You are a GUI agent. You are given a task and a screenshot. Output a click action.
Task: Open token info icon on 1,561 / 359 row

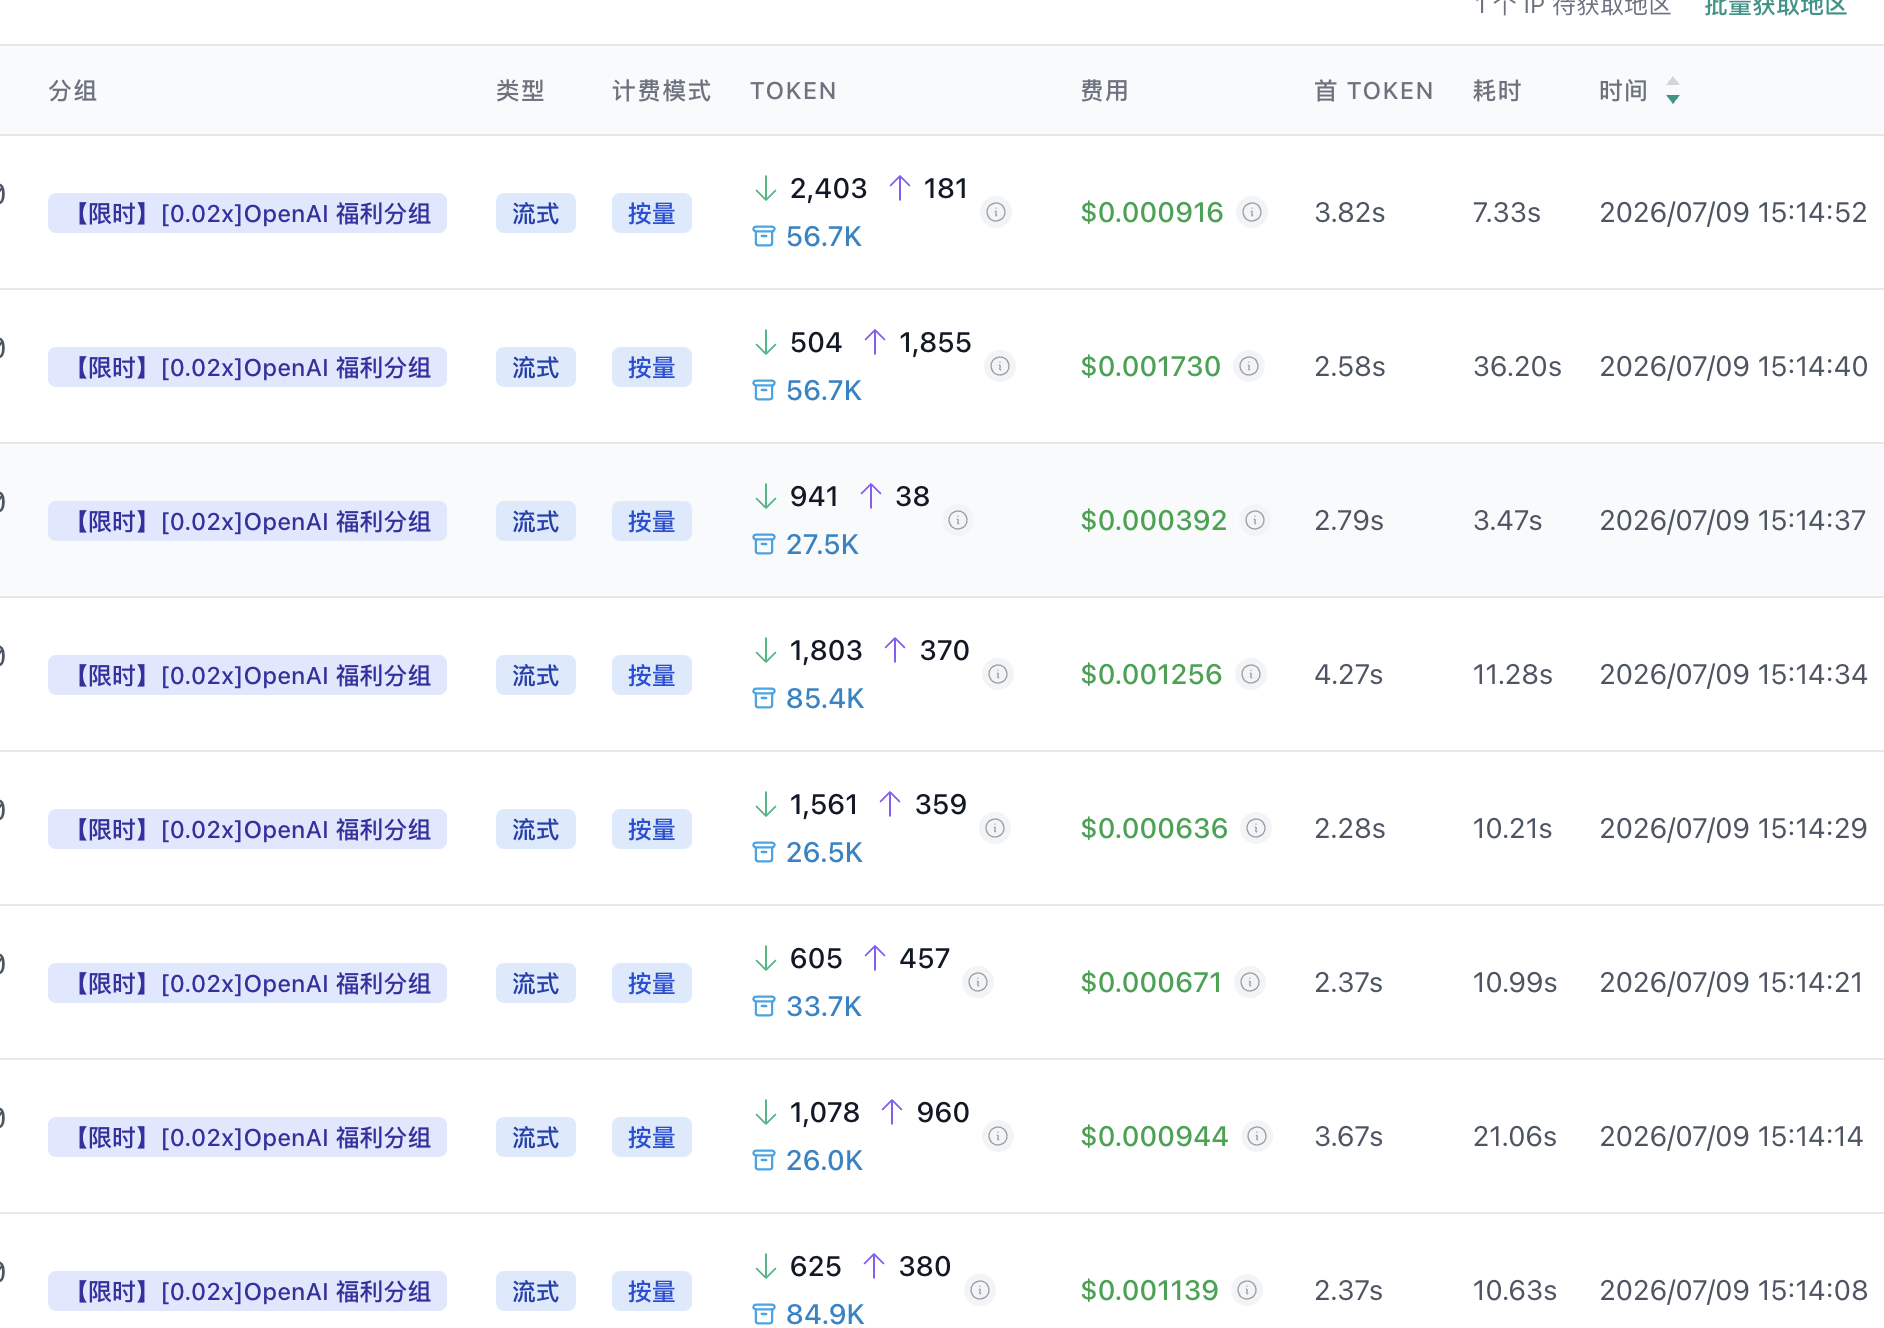click(x=995, y=828)
